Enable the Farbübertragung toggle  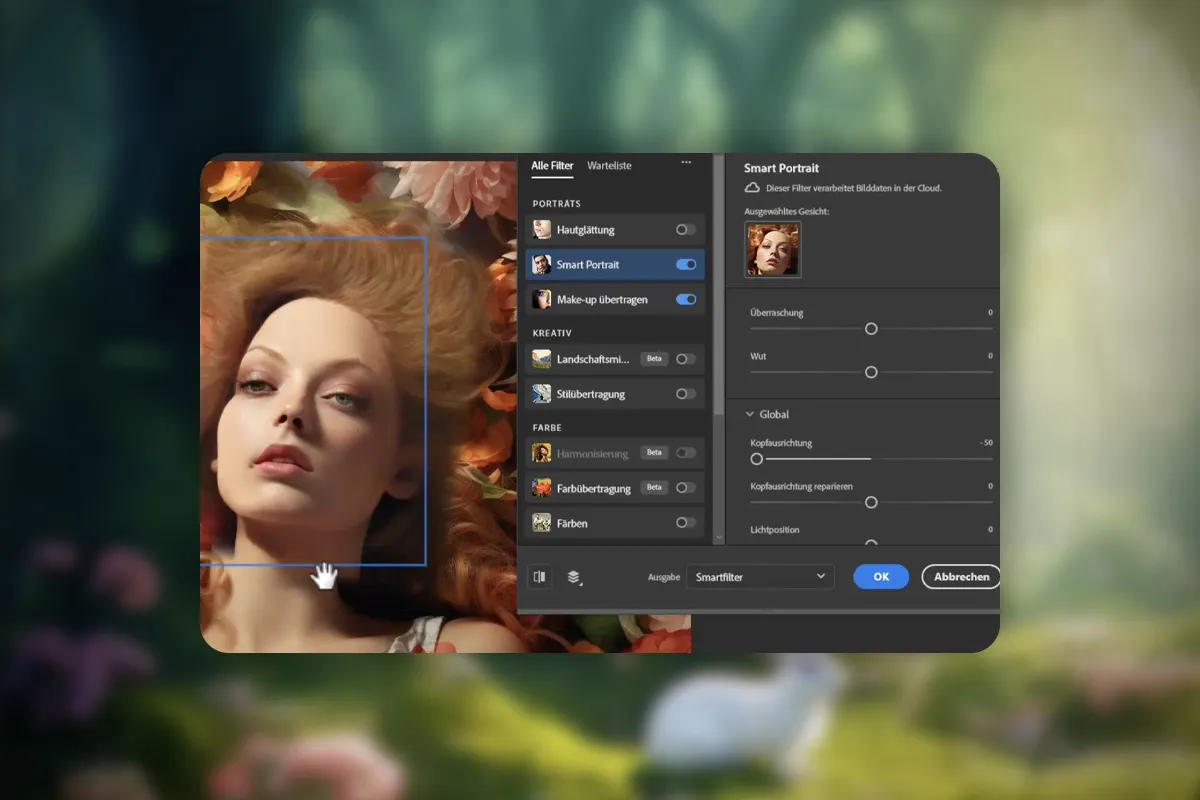[x=685, y=488]
